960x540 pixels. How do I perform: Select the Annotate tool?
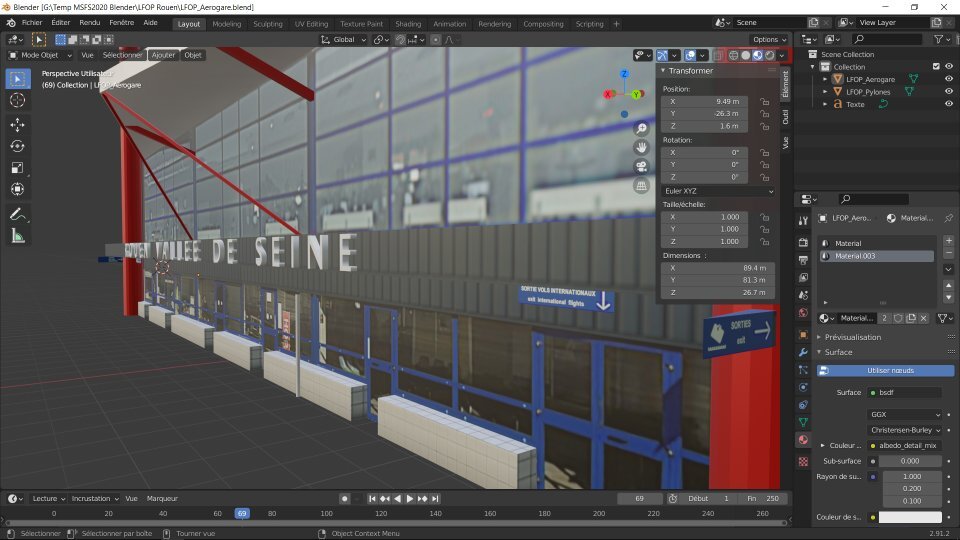tap(17, 214)
